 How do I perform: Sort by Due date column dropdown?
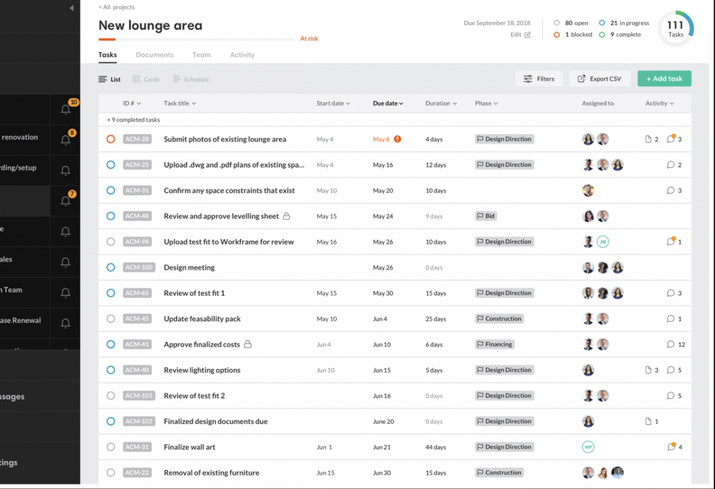(388, 104)
